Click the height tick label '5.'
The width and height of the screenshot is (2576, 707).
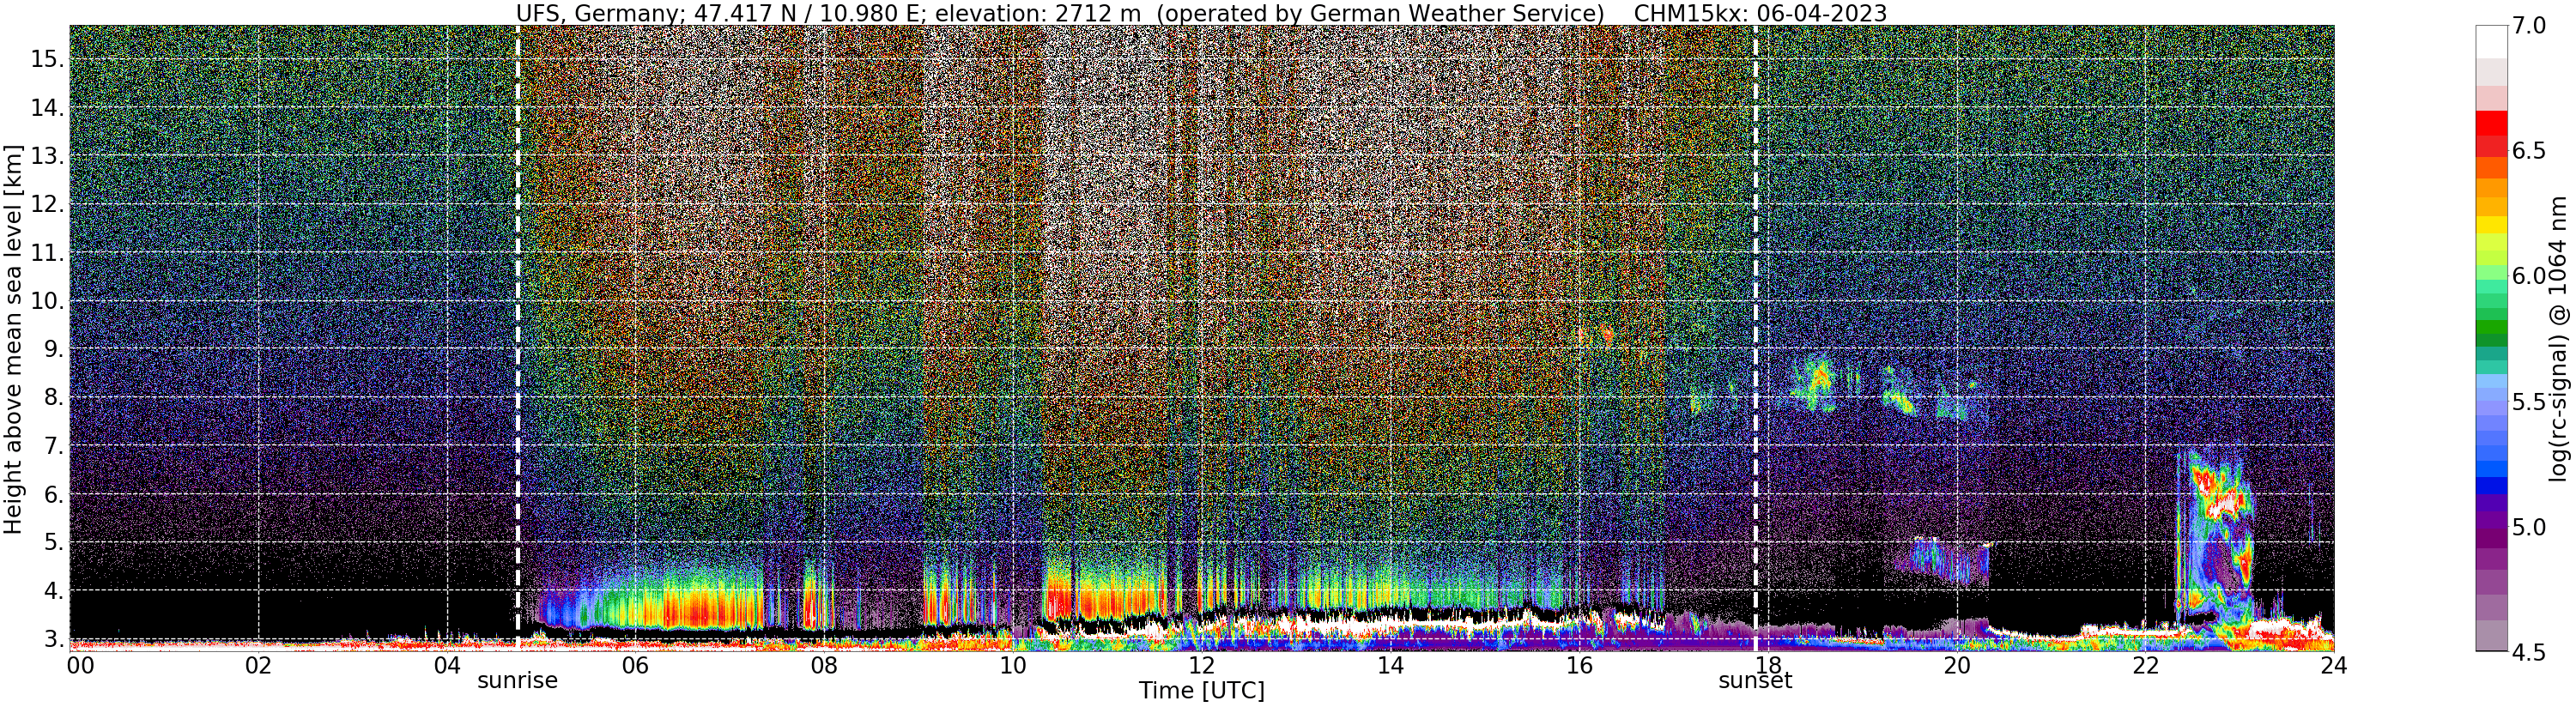click(53, 542)
